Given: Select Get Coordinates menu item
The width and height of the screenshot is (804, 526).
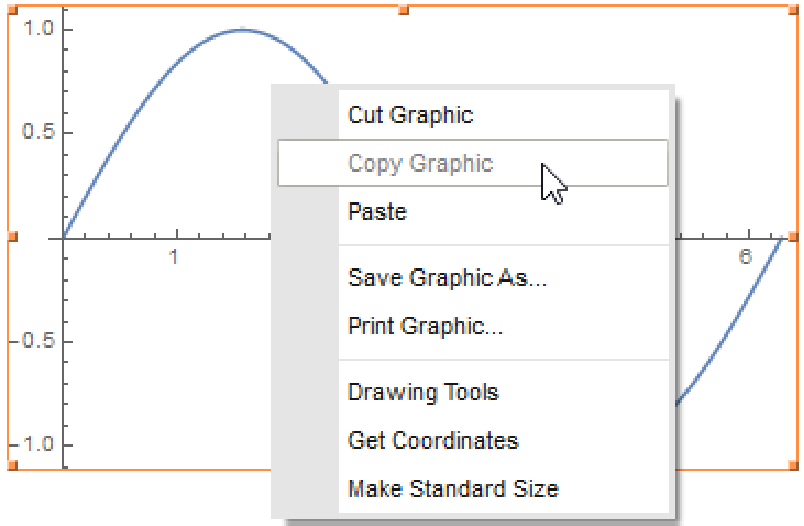Looking at the screenshot, I should click(x=433, y=440).
